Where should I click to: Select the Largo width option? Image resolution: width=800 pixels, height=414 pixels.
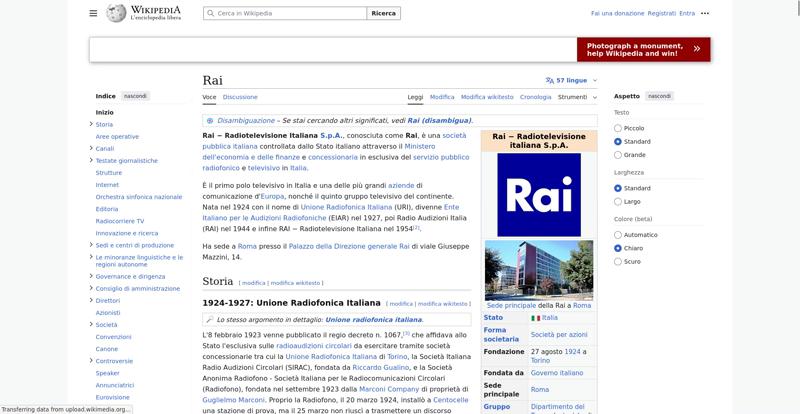tap(618, 202)
